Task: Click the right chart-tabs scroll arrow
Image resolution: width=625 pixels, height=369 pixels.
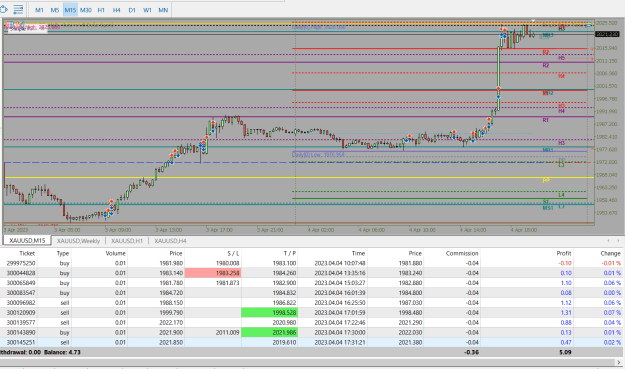Action: click(x=618, y=240)
